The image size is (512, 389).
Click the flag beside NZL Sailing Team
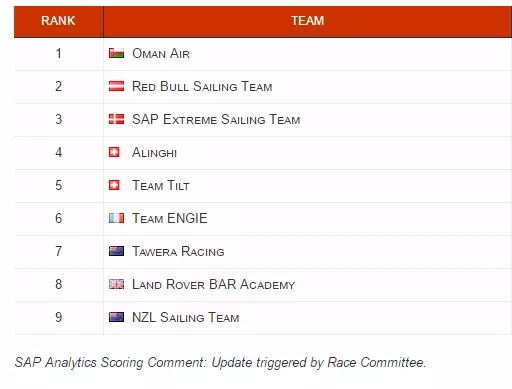coord(116,317)
